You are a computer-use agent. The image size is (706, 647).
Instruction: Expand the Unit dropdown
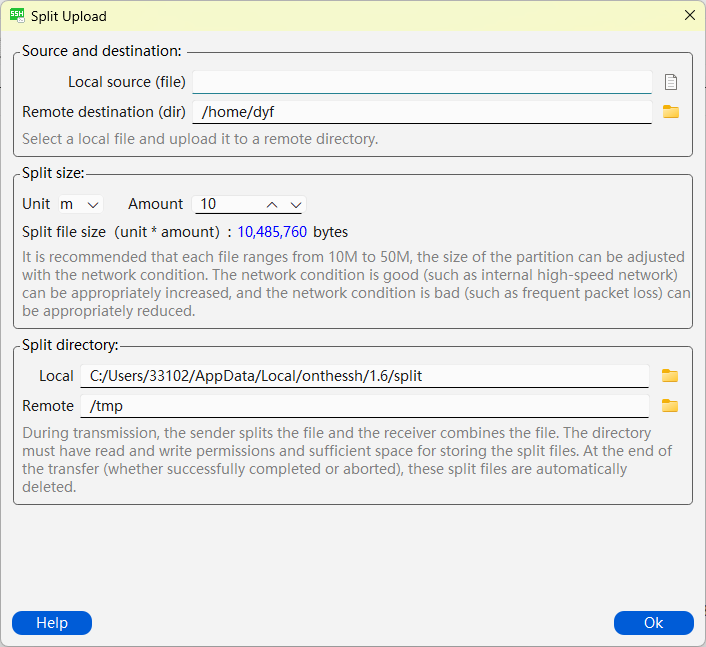(81, 204)
